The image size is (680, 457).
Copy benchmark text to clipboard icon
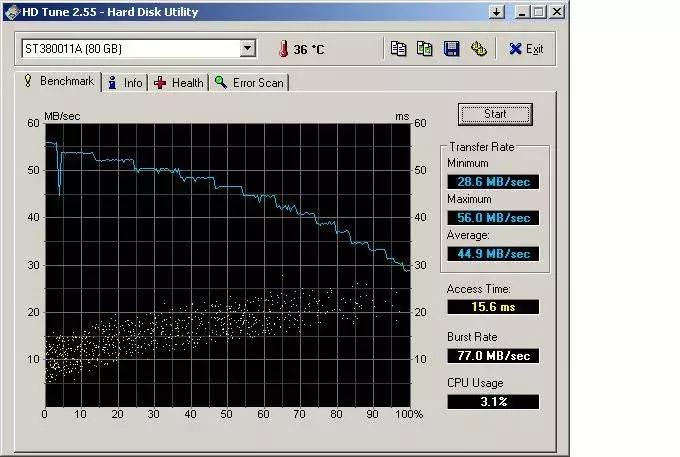(x=398, y=49)
